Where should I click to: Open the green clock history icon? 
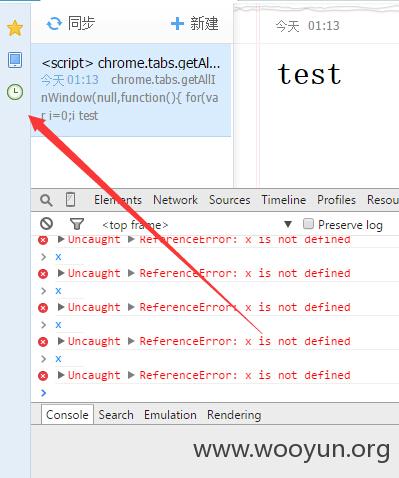tap(15, 92)
